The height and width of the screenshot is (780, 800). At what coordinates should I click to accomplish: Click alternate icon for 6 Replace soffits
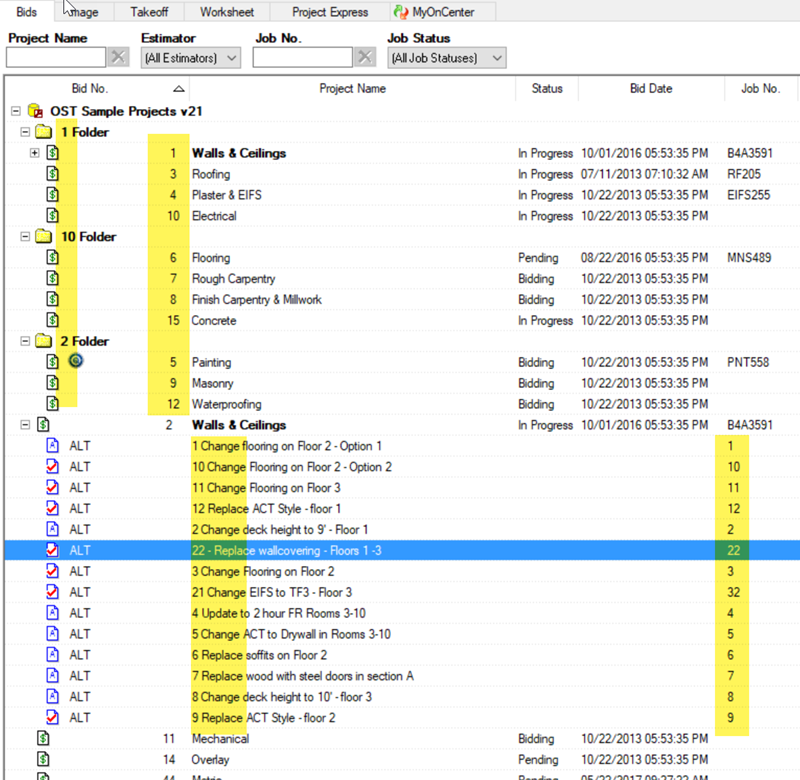(53, 655)
